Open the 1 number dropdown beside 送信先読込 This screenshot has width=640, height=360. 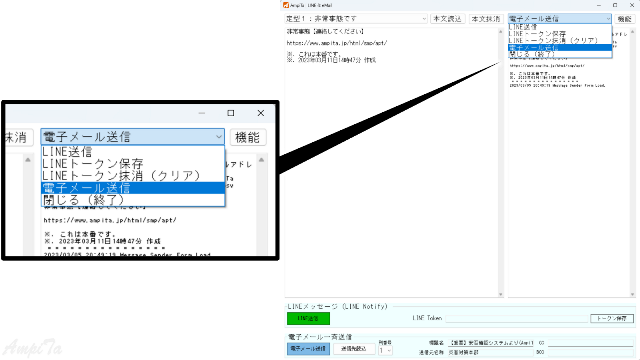pyautogui.click(x=385, y=351)
